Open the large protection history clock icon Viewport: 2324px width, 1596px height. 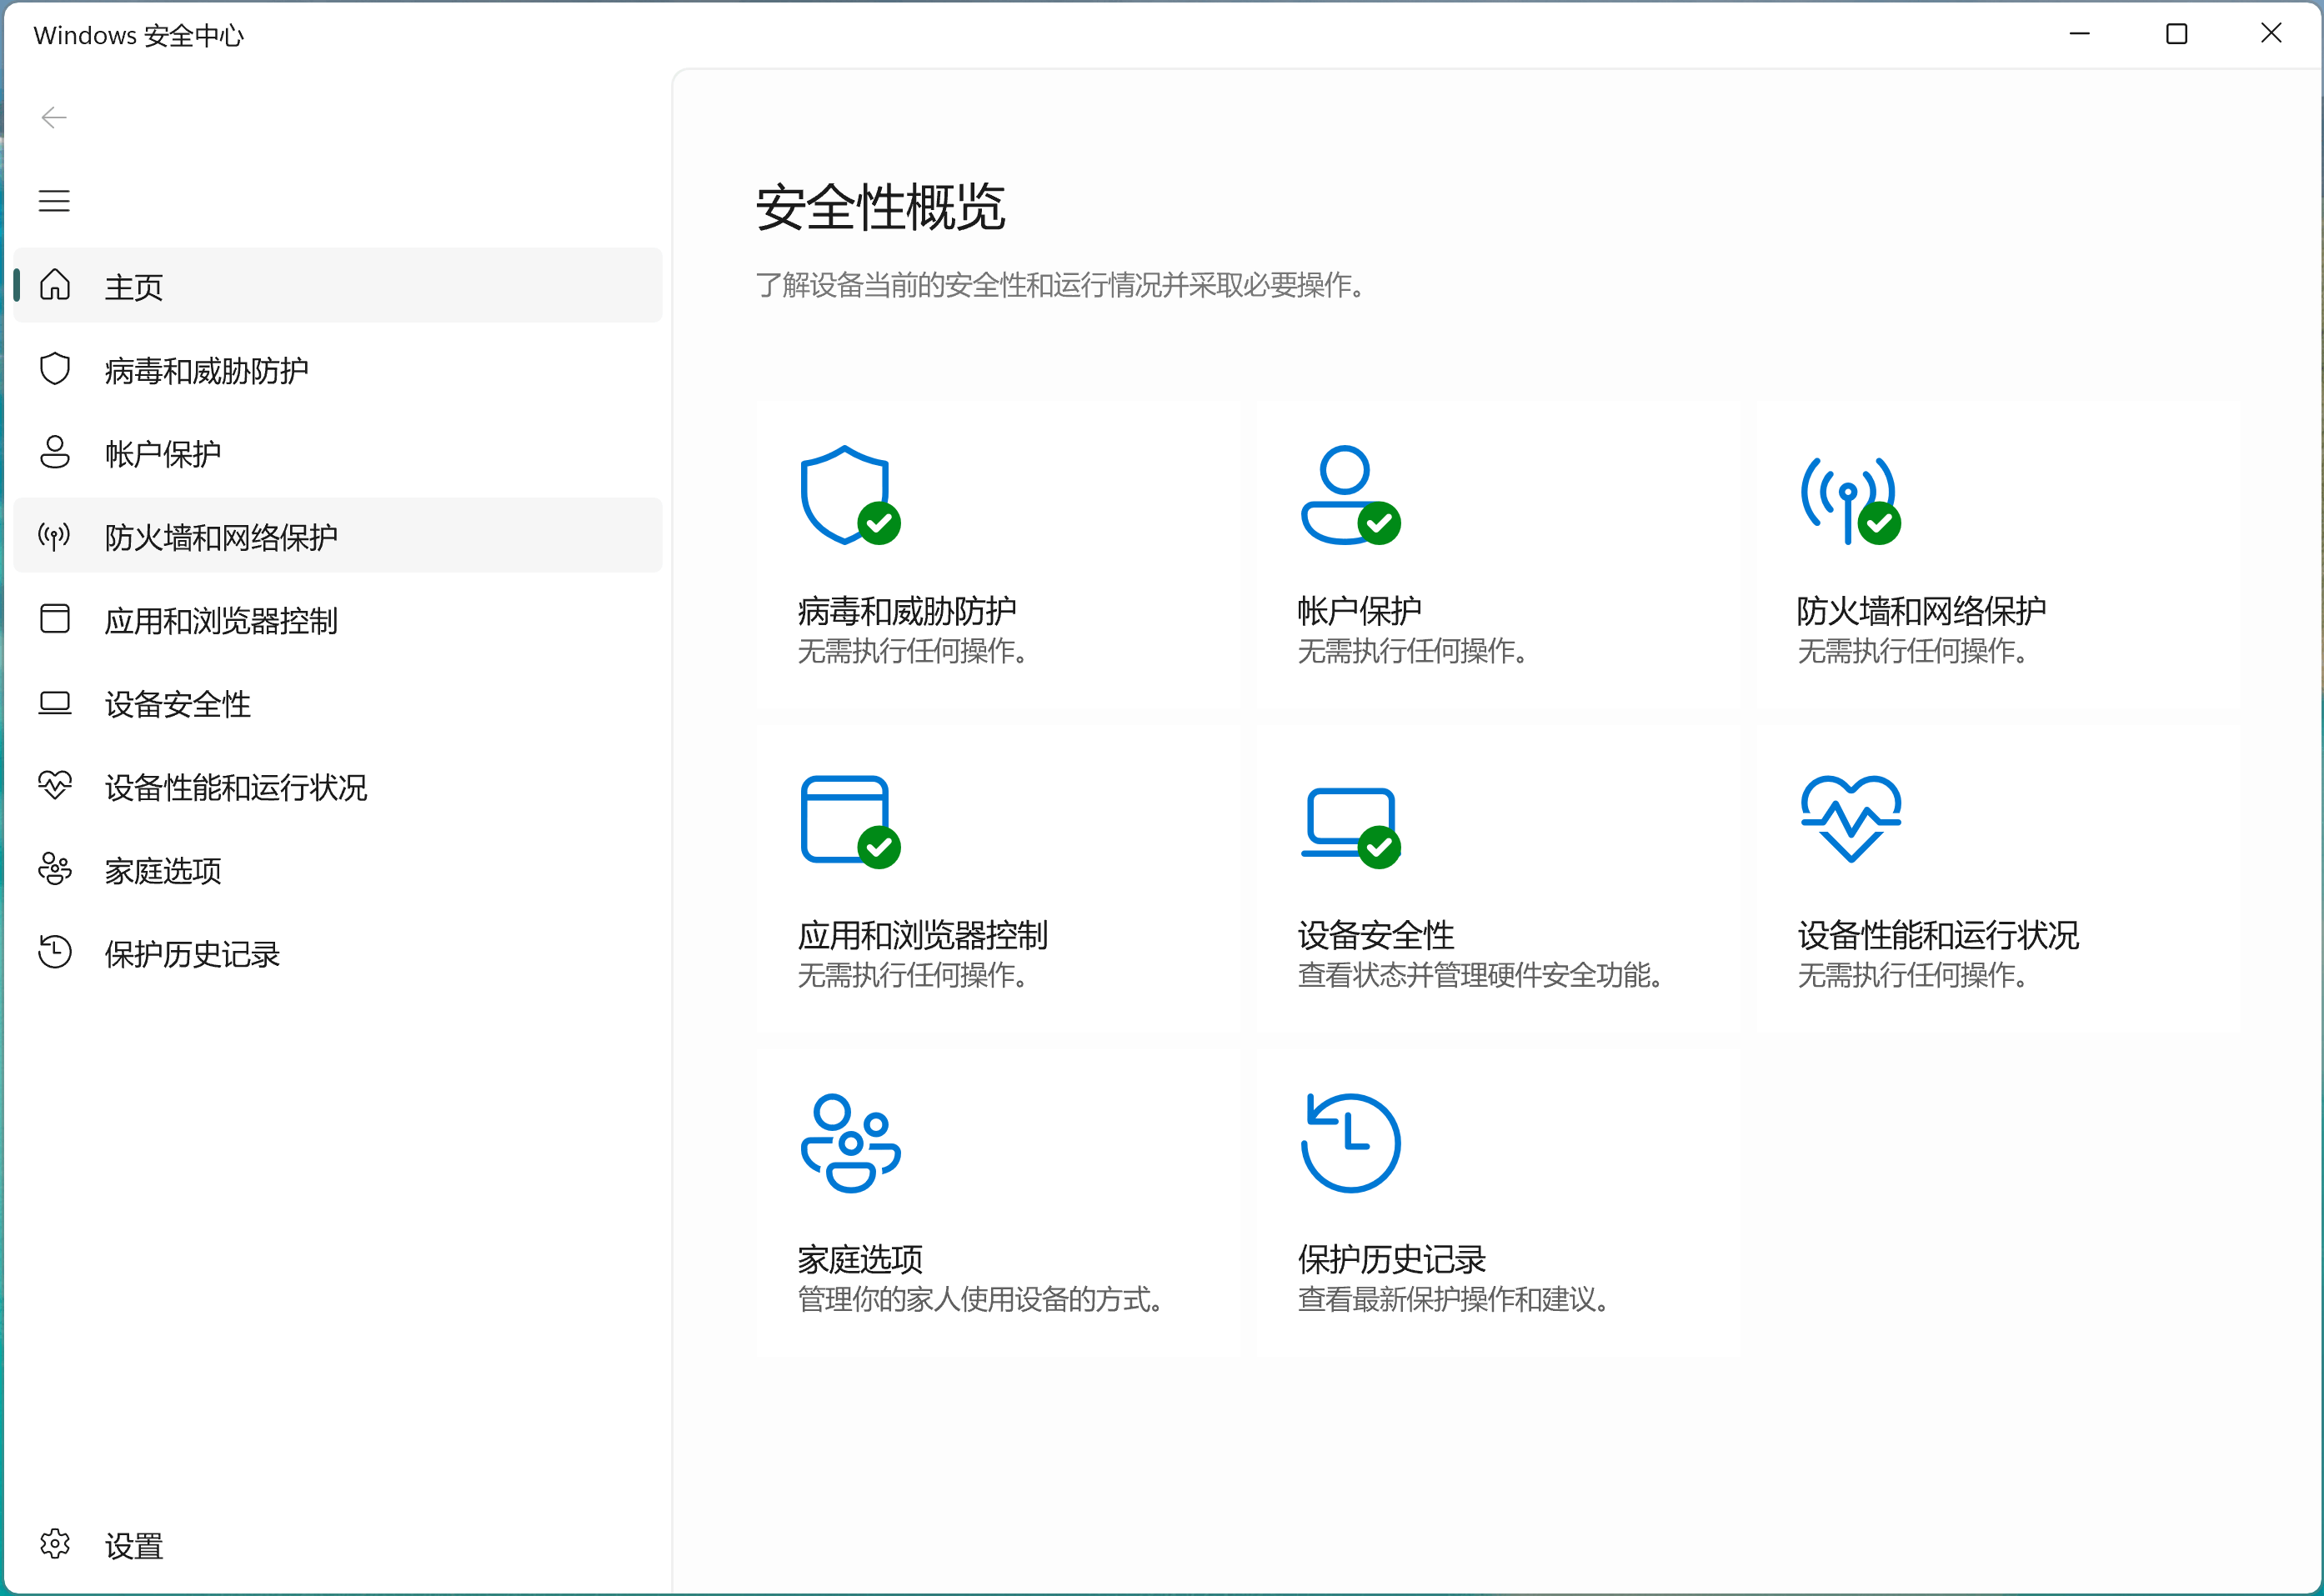click(1350, 1143)
